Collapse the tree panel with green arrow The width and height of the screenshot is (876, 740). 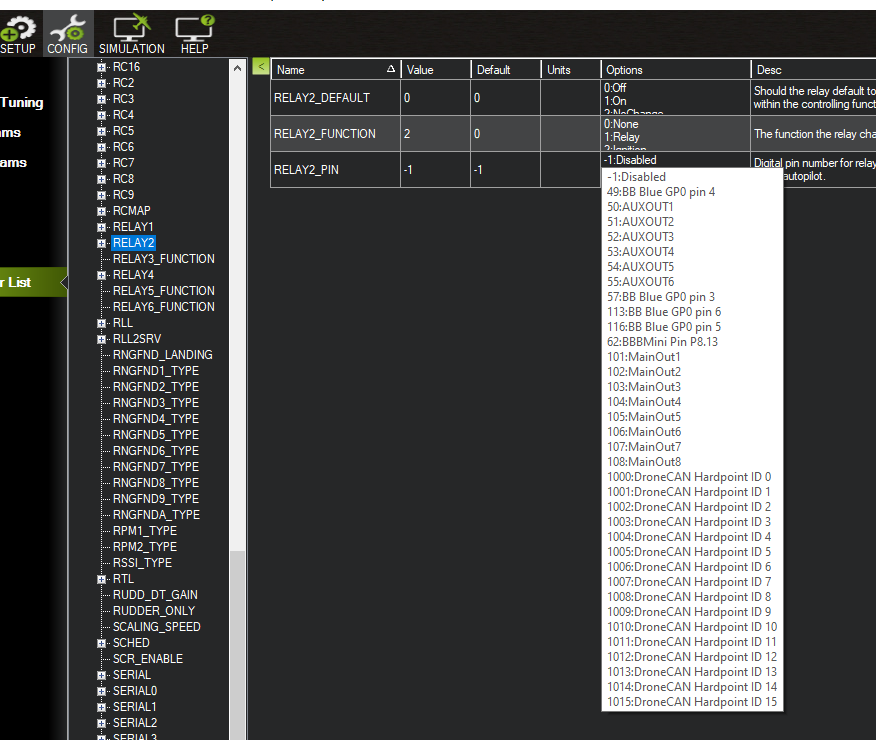click(260, 67)
